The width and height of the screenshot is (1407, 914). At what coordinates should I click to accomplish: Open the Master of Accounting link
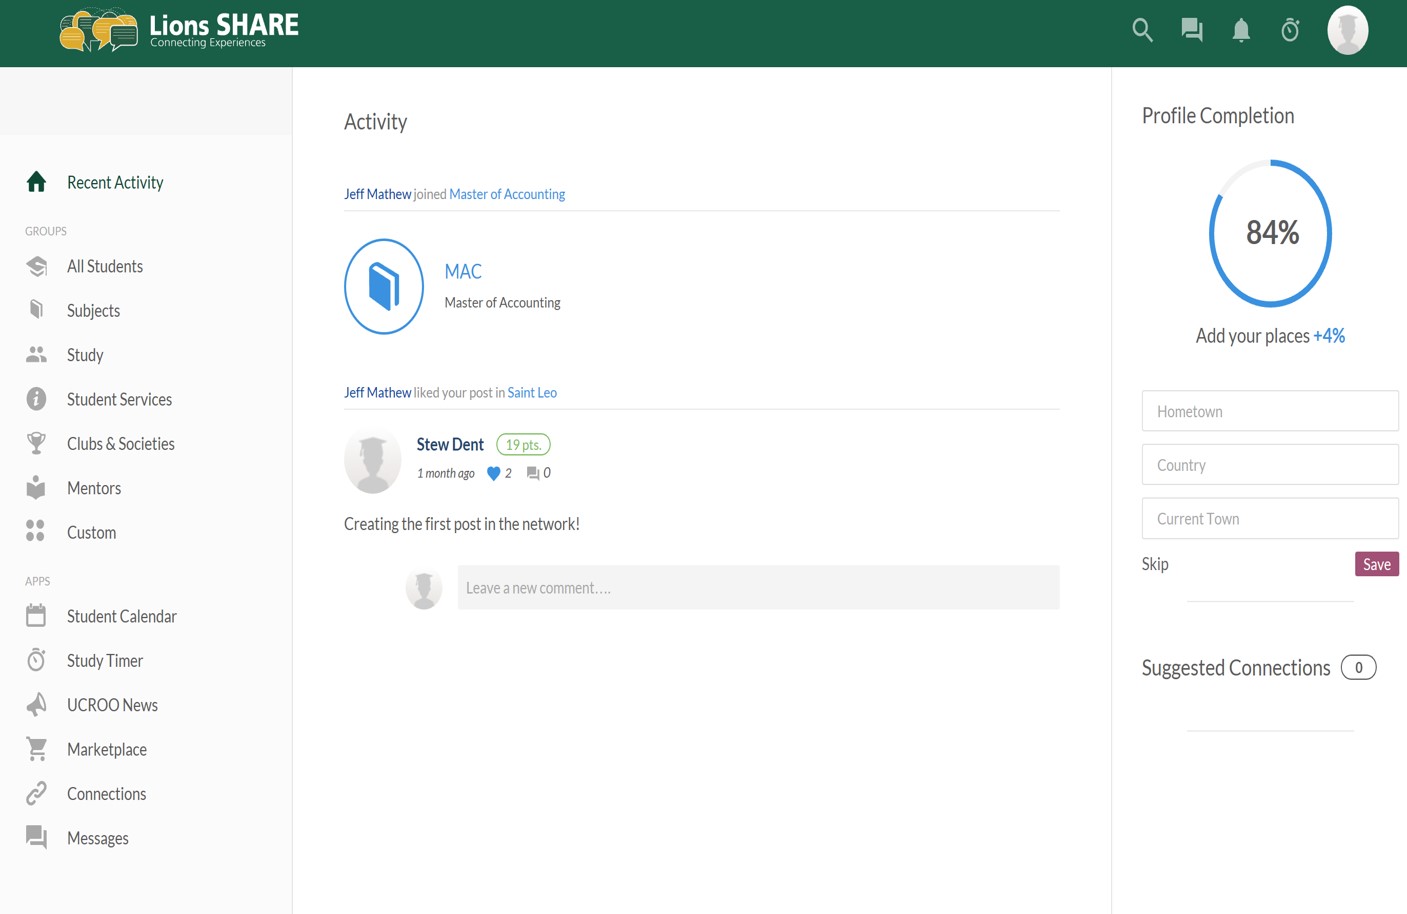click(x=507, y=194)
